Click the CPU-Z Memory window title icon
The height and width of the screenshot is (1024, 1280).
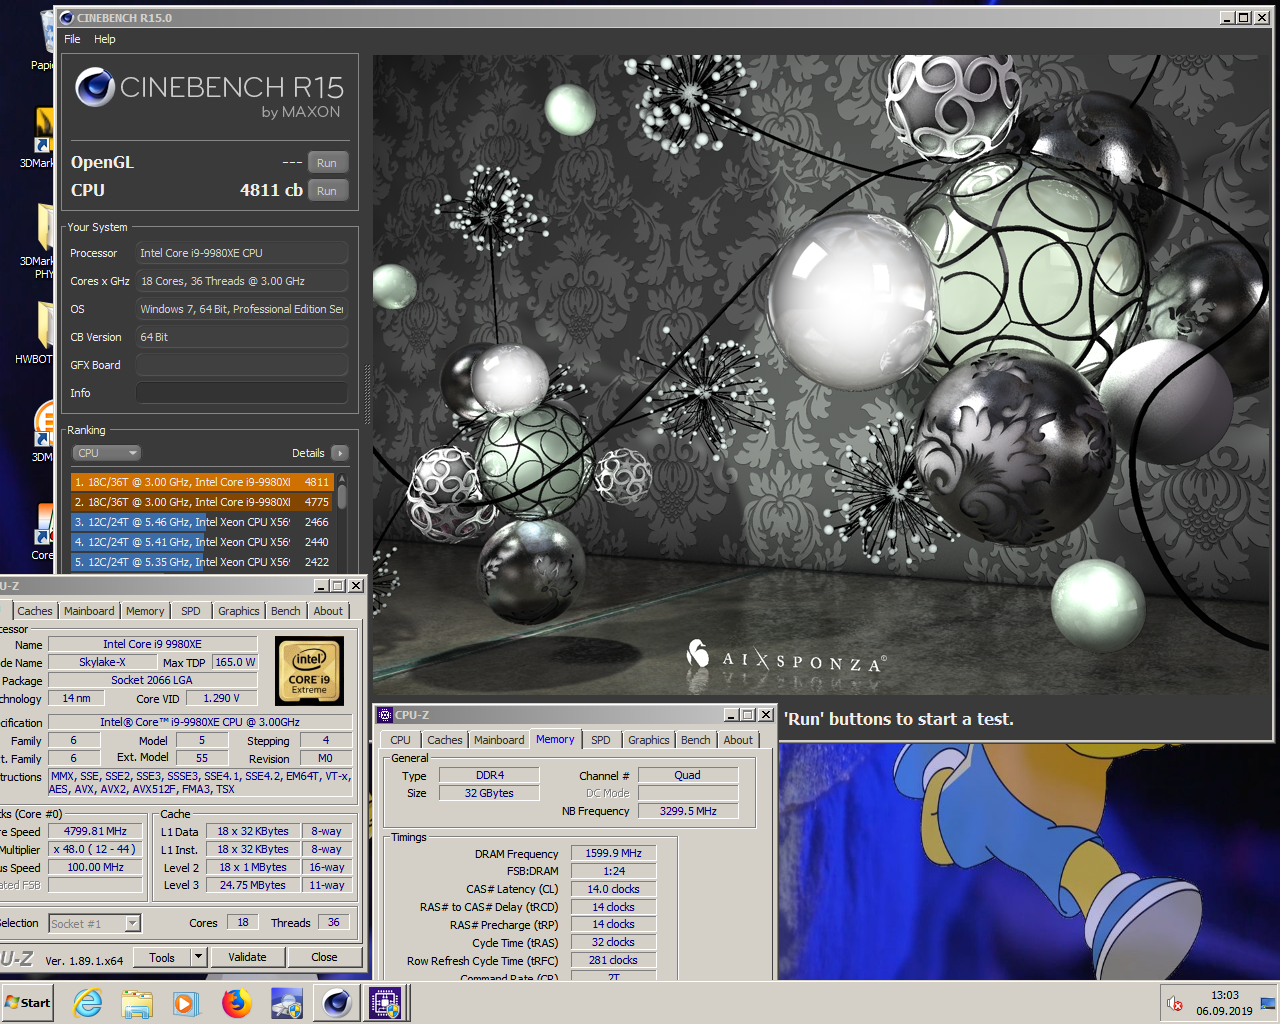coord(385,715)
